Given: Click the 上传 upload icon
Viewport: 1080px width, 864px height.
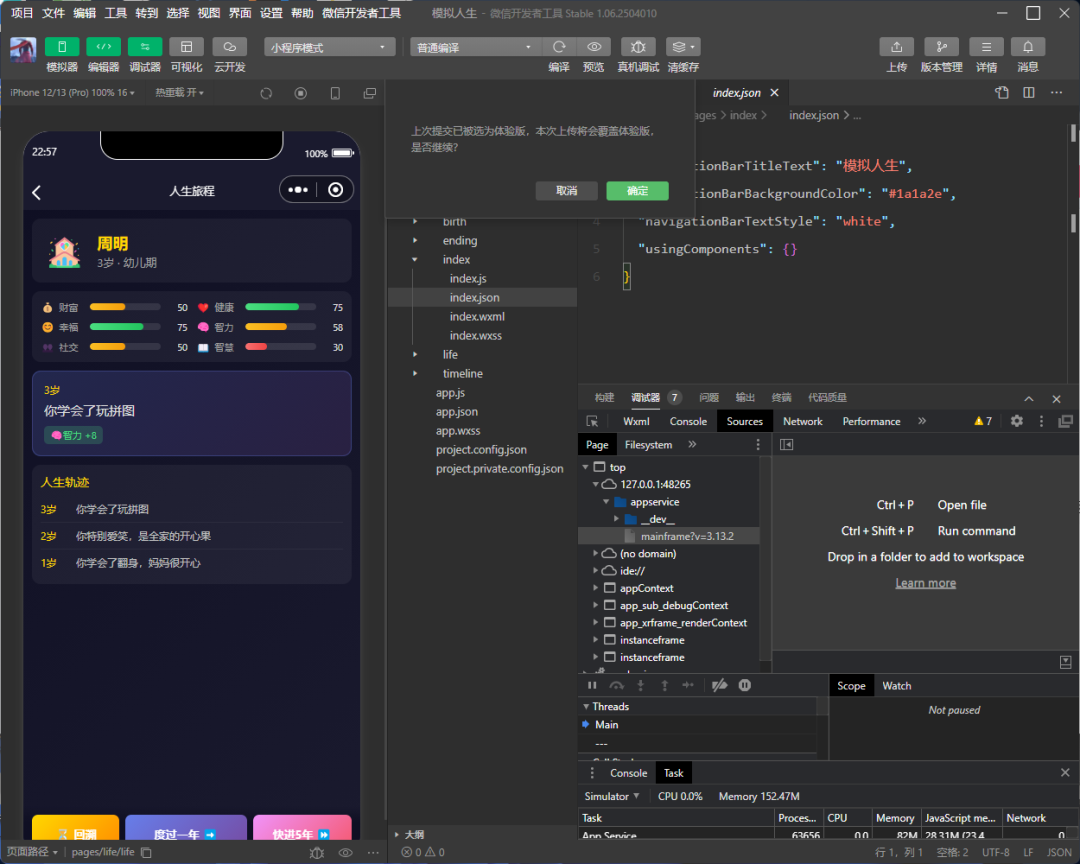Looking at the screenshot, I should coord(896,47).
